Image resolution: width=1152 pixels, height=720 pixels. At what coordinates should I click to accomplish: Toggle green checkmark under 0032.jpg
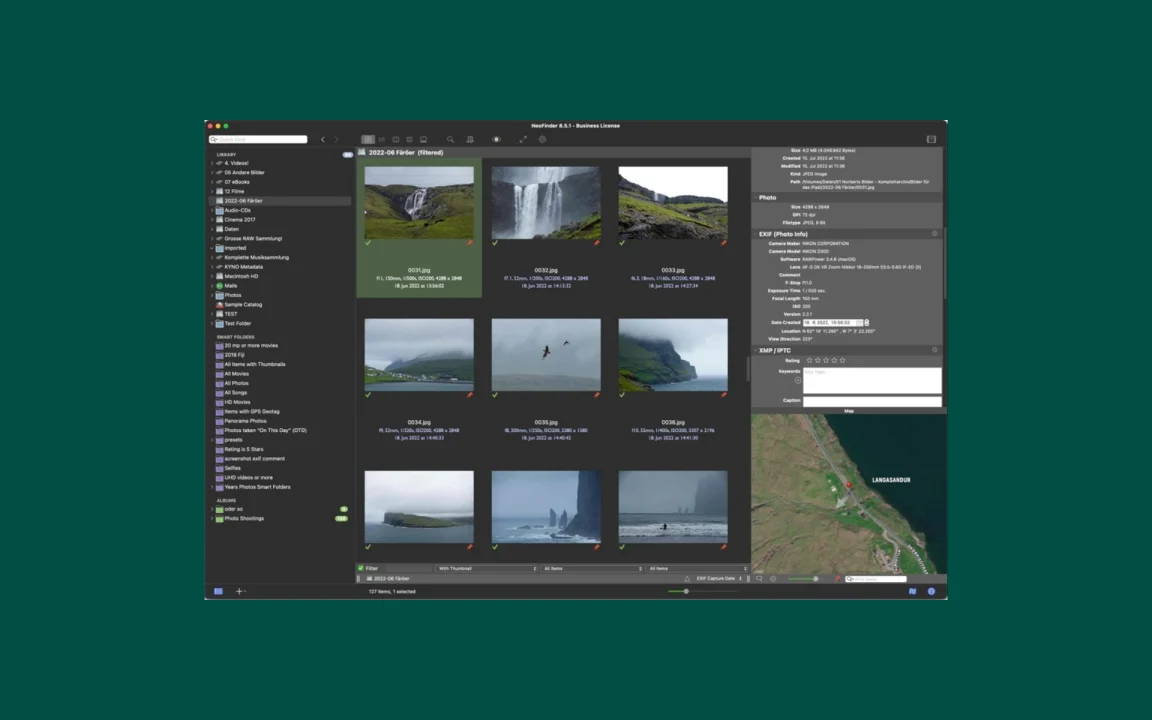click(x=495, y=243)
